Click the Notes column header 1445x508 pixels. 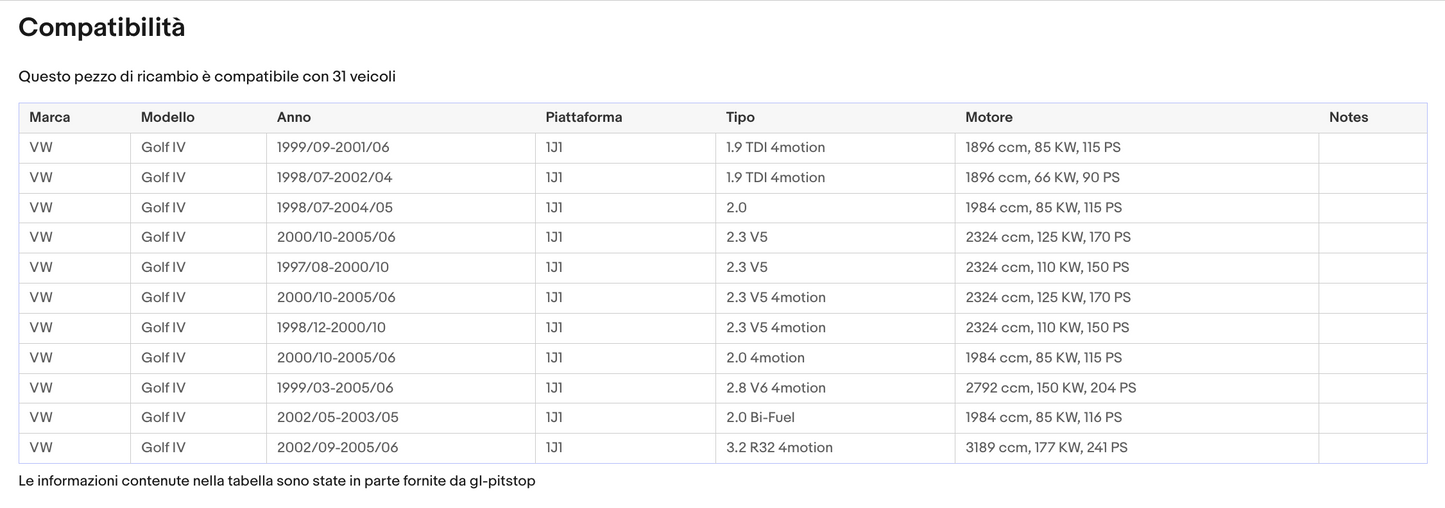[x=1348, y=118]
